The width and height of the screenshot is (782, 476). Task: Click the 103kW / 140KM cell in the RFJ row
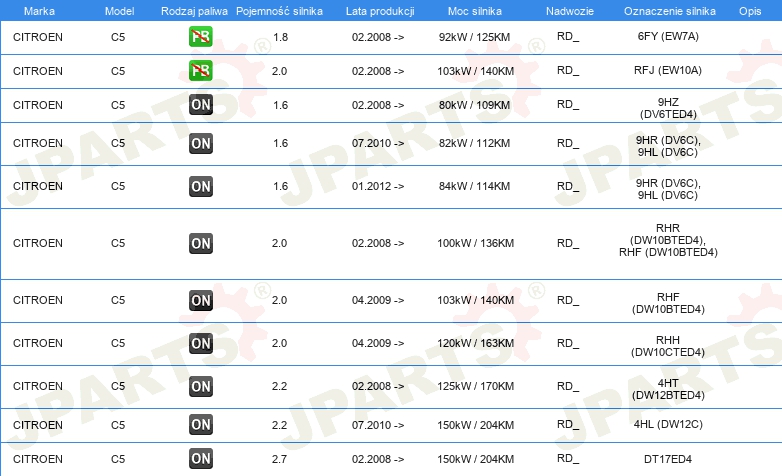coord(476,71)
